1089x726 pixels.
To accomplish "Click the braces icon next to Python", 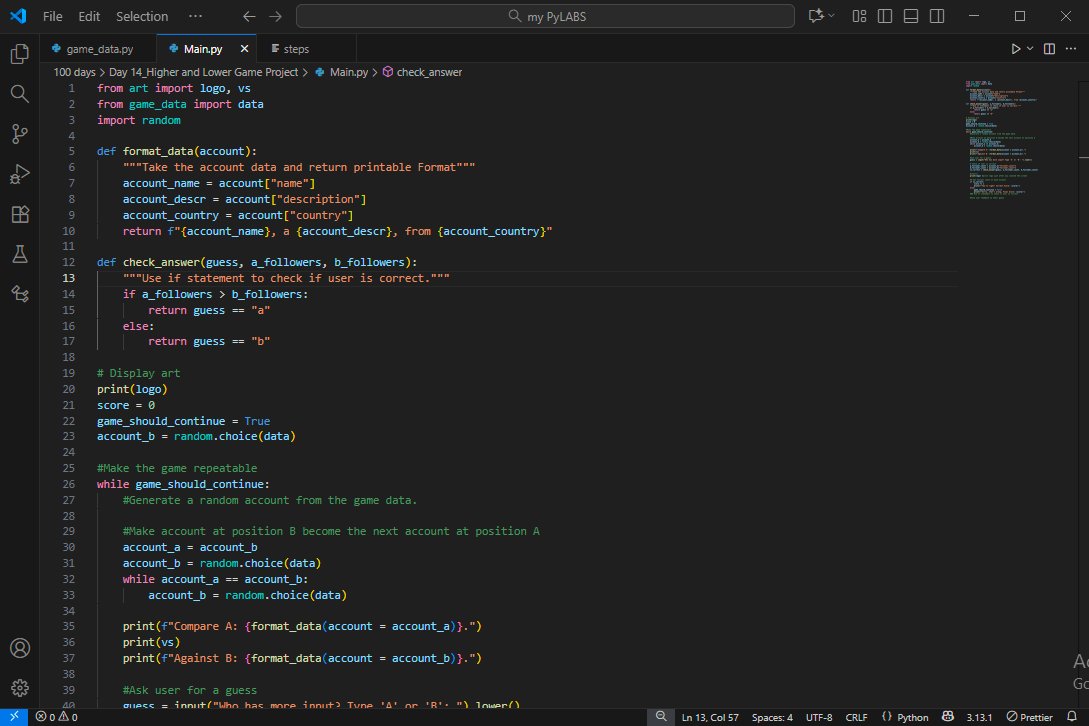I will (886, 717).
